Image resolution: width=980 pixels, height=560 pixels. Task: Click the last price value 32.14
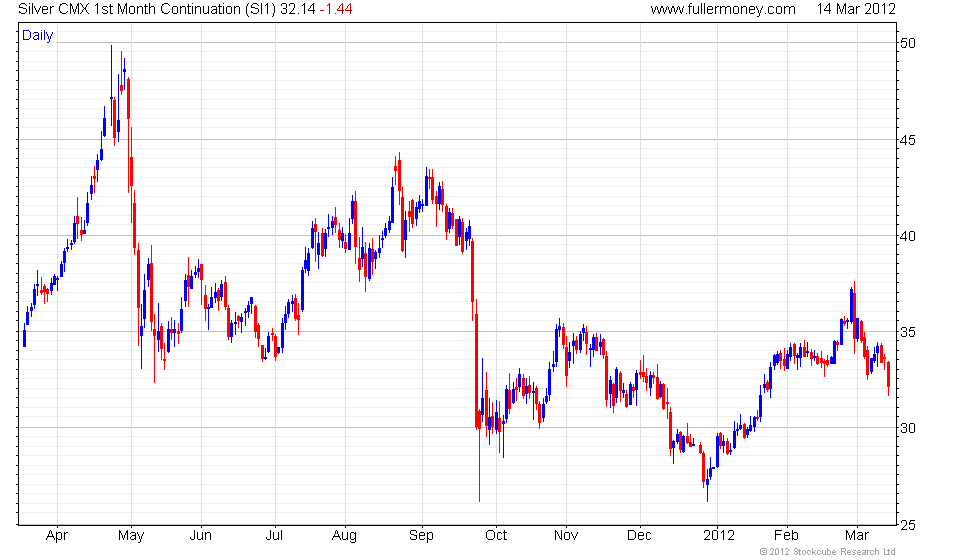tap(298, 9)
